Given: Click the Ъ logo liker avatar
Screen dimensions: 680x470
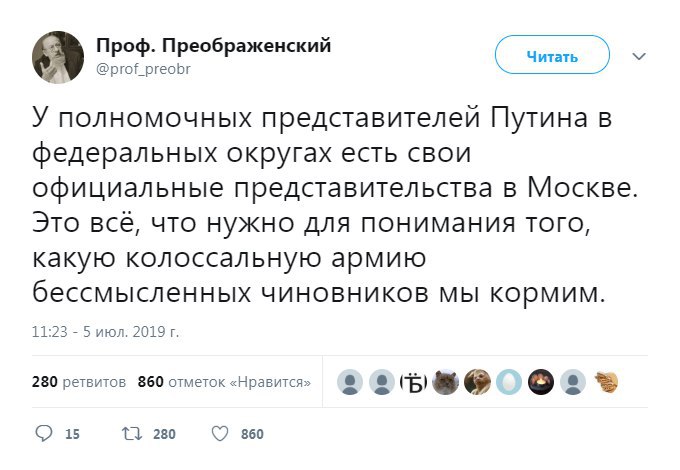Looking at the screenshot, I should pos(413,382).
